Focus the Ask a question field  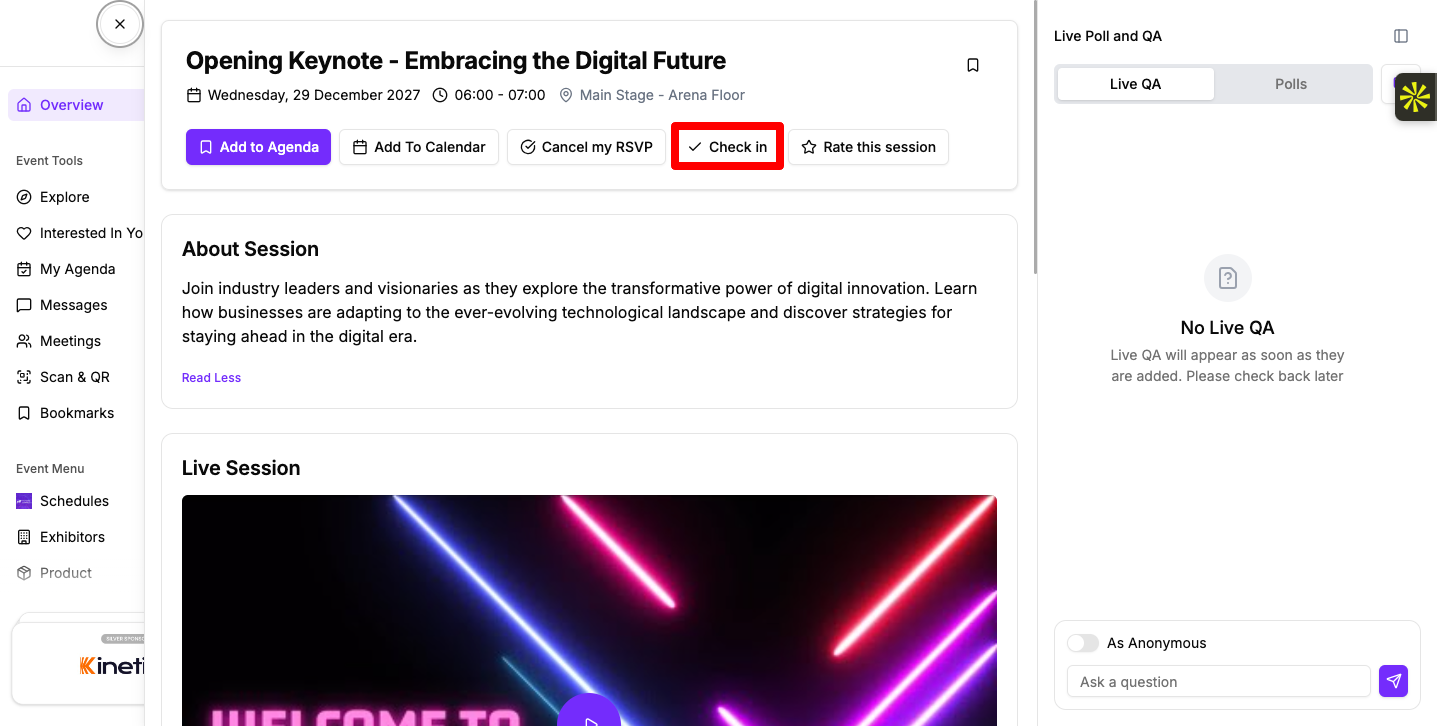tap(1219, 681)
